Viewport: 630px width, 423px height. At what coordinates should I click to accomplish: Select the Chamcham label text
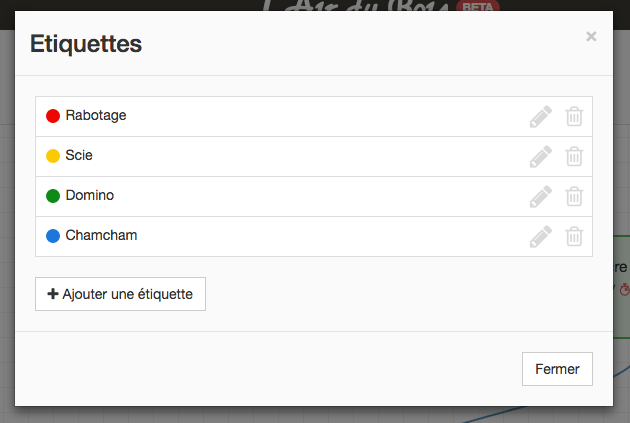click(101, 235)
